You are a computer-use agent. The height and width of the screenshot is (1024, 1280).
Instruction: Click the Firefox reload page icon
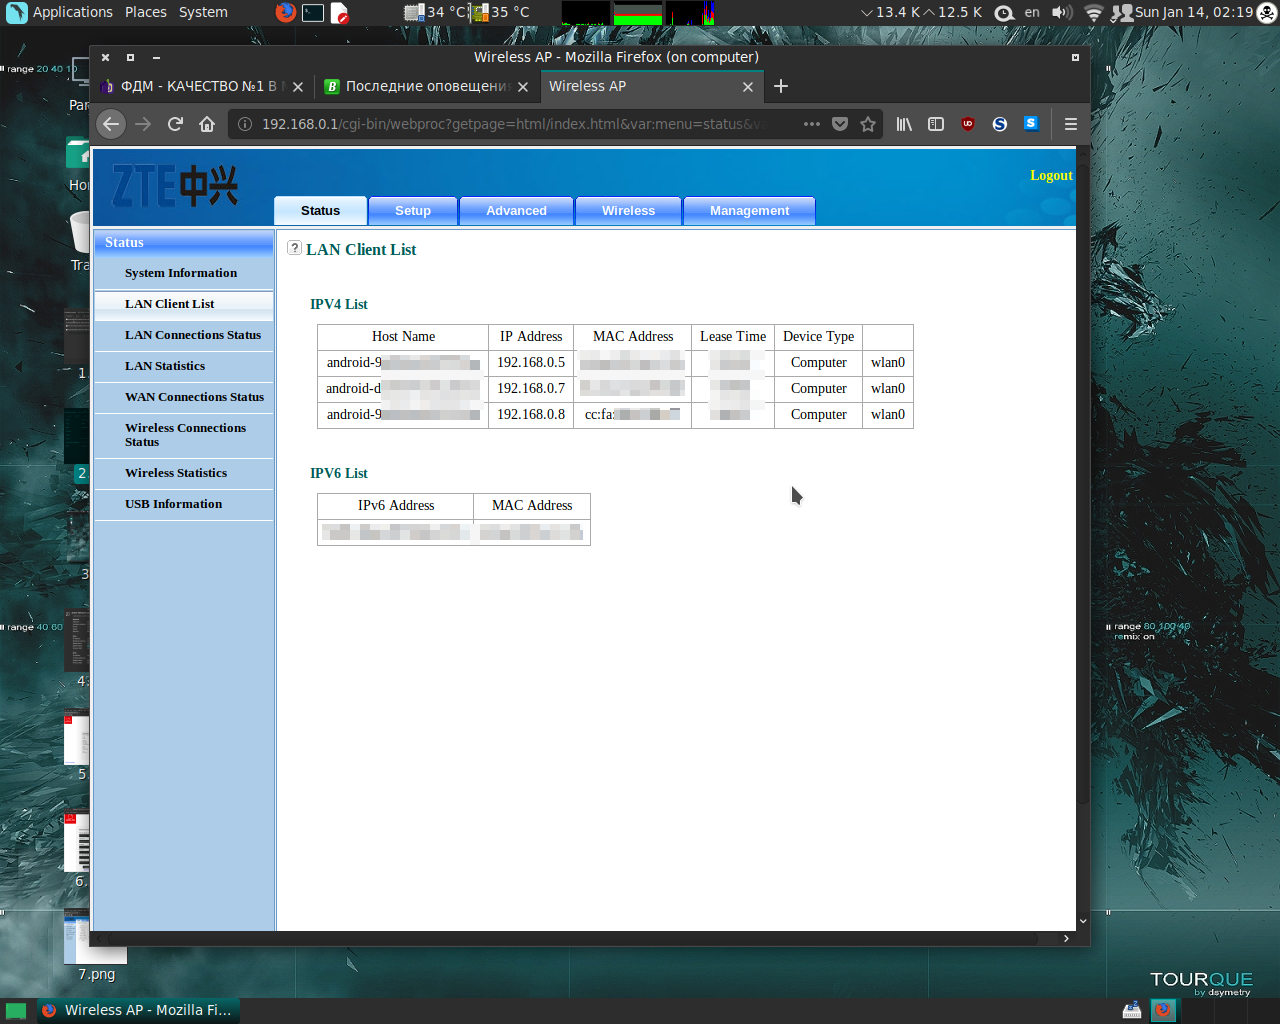[x=175, y=124]
